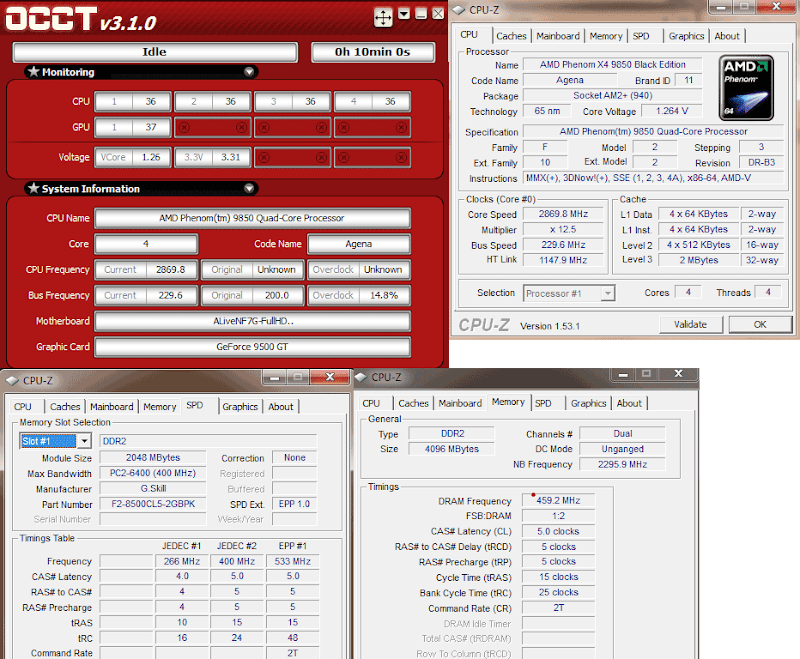Click the CPU Name field in OCCT
Viewport: 800px width, 659px height.
[252, 218]
